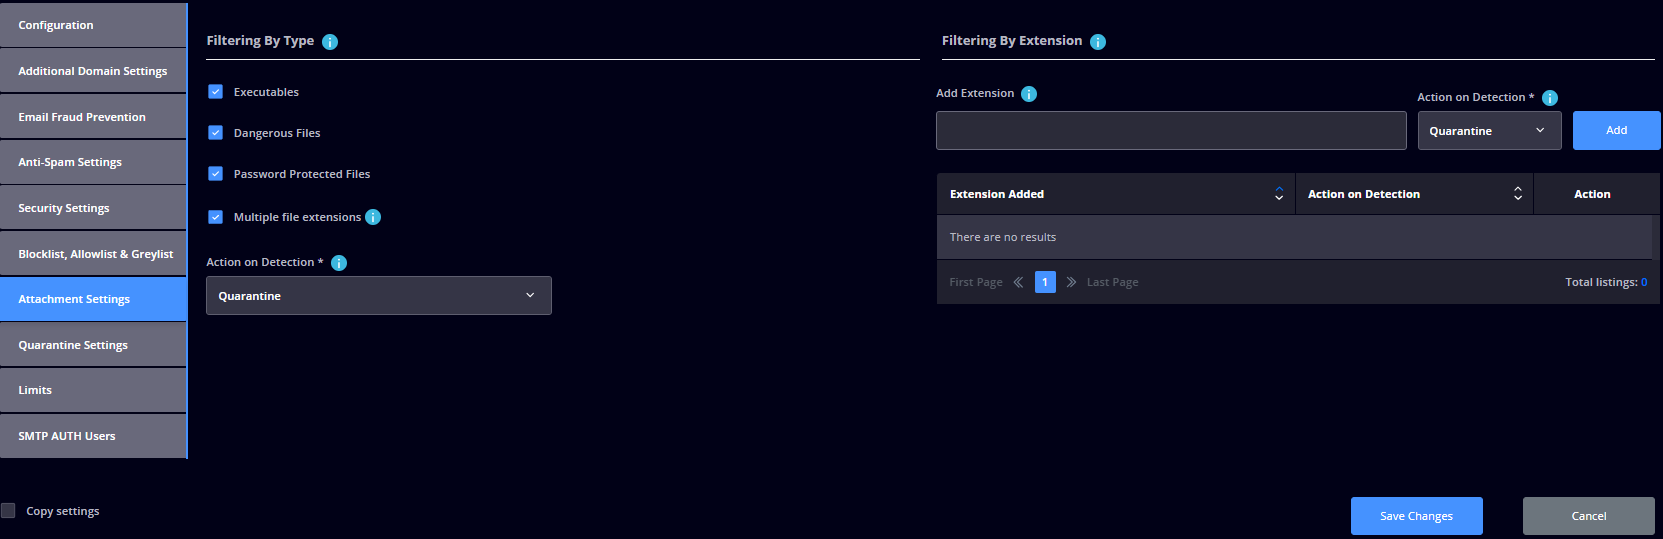Uncheck the Executables checkbox
The image size is (1663, 539).
click(x=215, y=91)
